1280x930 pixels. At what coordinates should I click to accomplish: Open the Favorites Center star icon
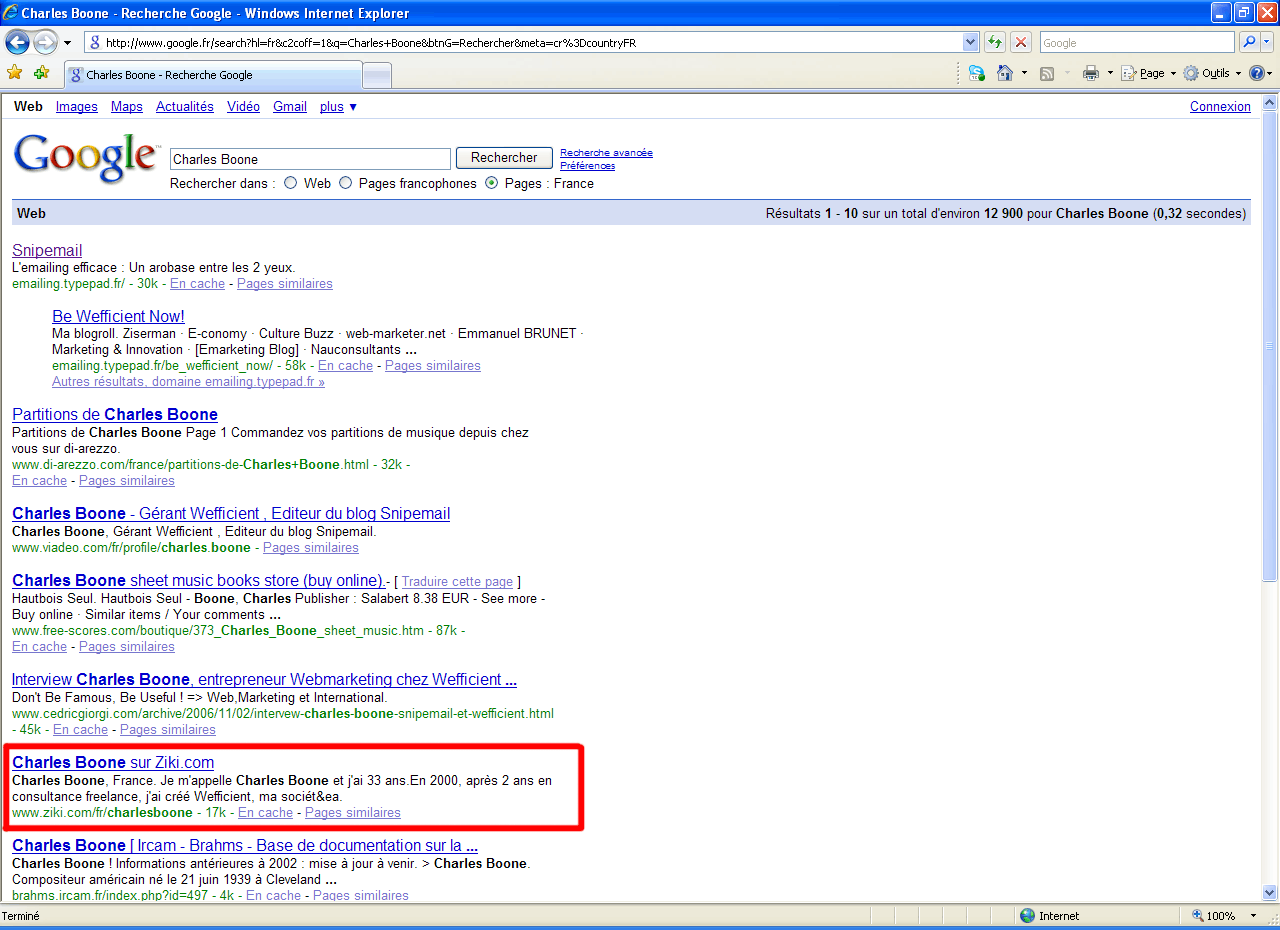(14, 73)
